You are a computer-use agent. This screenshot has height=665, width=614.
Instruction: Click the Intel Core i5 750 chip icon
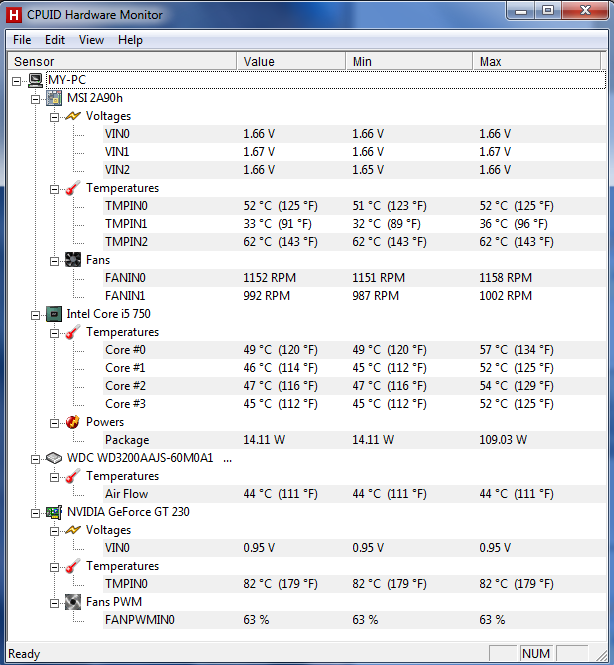pyautogui.click(x=54, y=314)
